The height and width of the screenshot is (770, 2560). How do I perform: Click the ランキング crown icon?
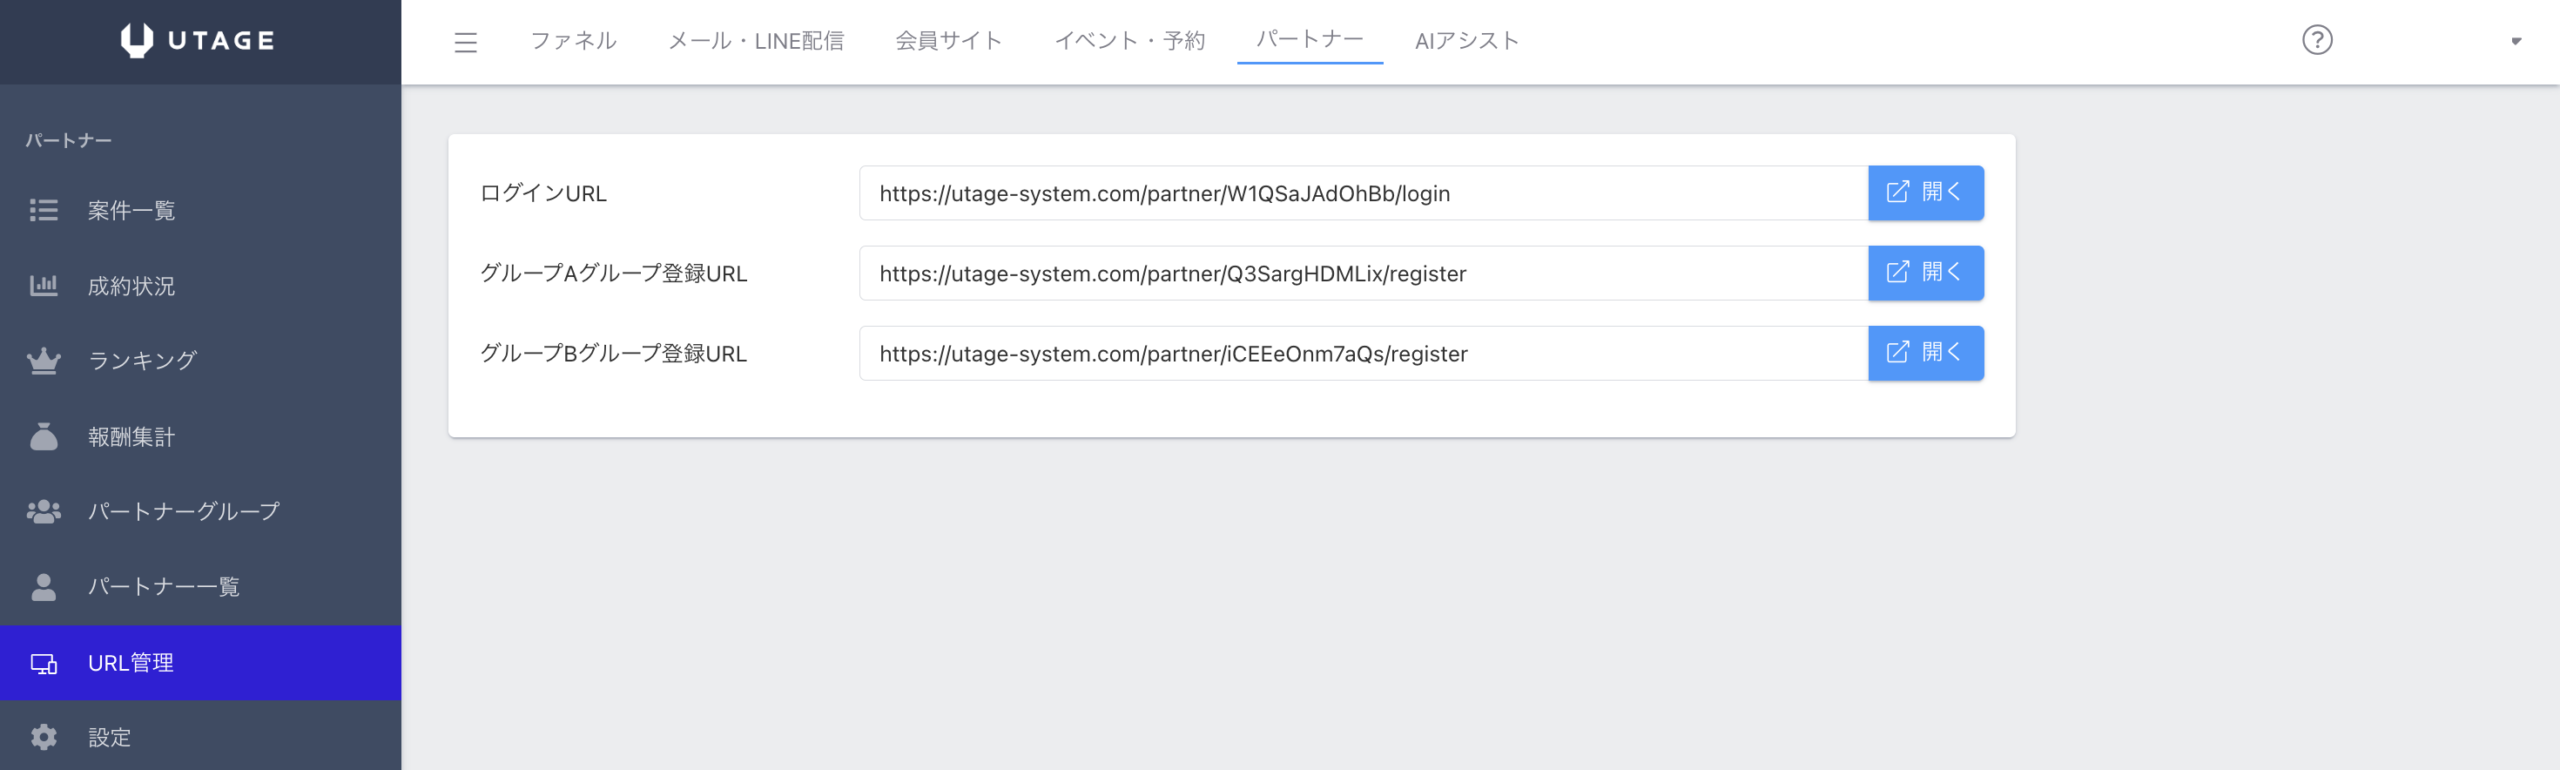click(x=43, y=361)
